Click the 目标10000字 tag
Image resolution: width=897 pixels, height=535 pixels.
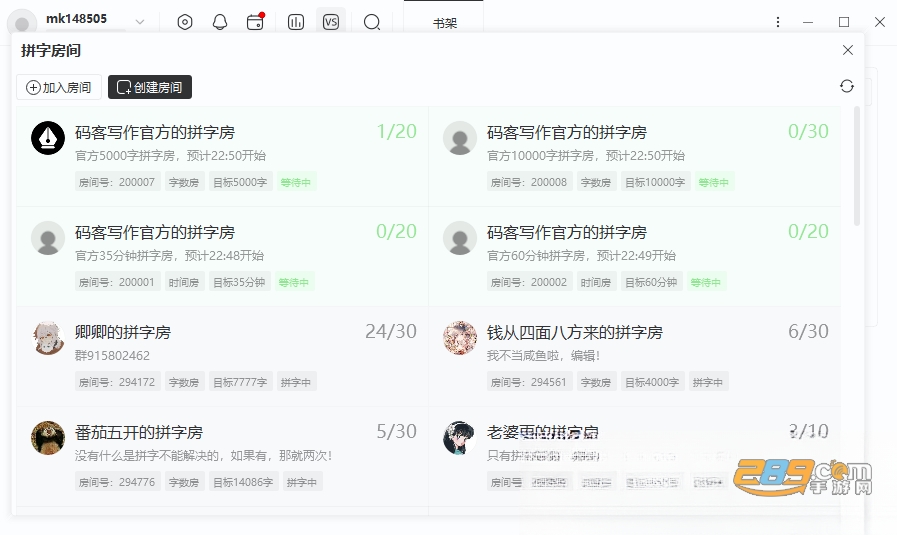tap(655, 183)
